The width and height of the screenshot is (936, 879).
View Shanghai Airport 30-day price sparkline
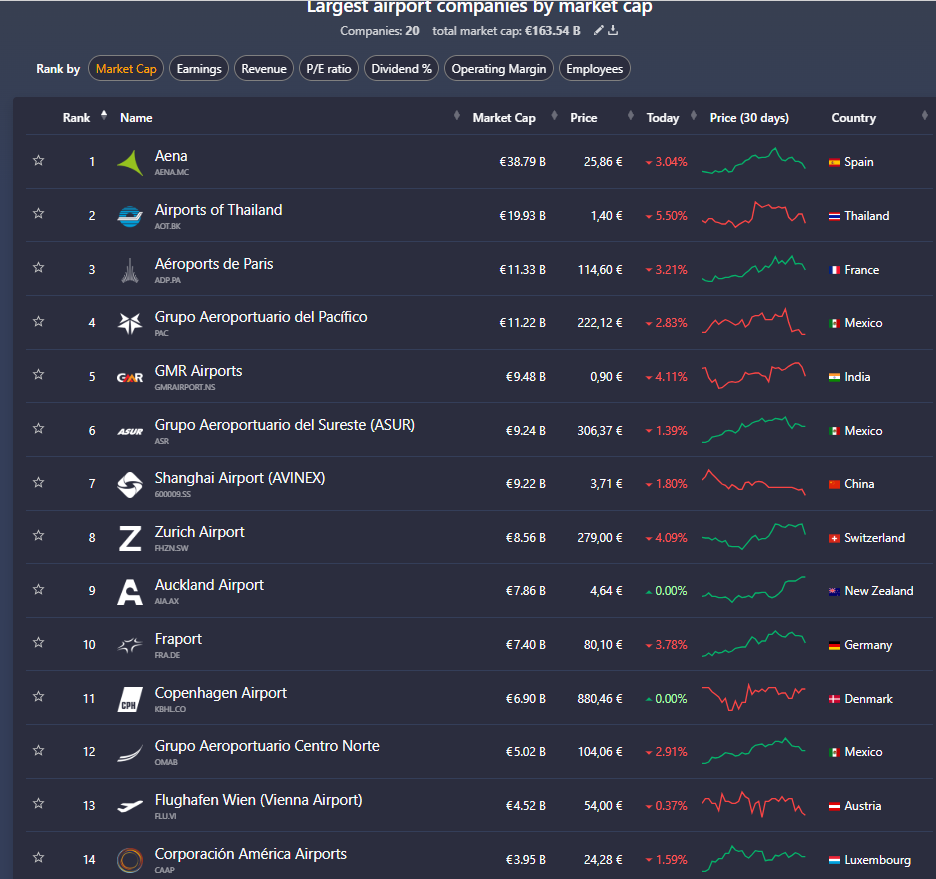pos(754,483)
